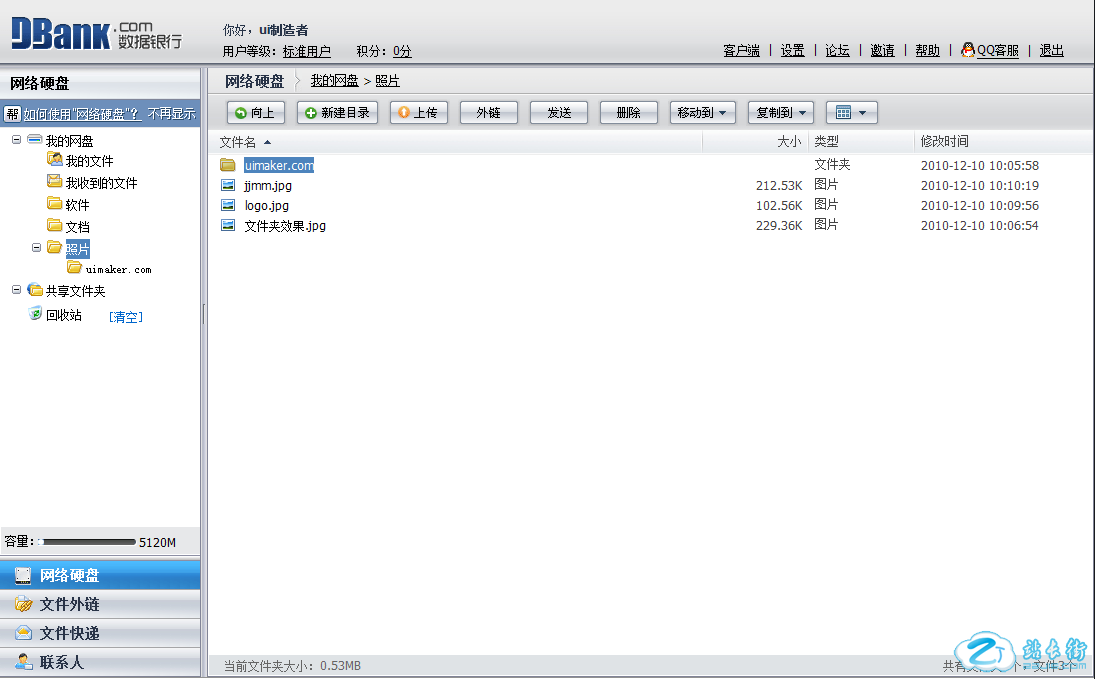The height and width of the screenshot is (679, 1095).
Task: Expand the 共享文件夹 tree node
Action: click(x=17, y=290)
